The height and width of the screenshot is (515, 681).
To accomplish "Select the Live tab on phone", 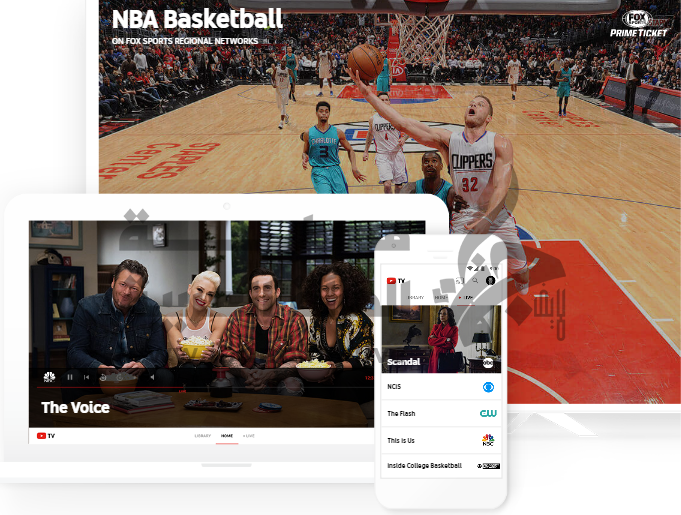I will click(x=466, y=297).
